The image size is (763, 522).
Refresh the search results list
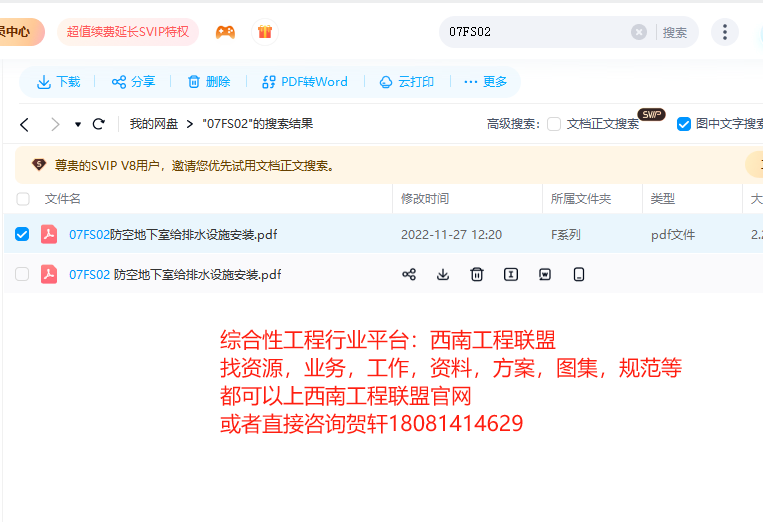pyautogui.click(x=98, y=124)
